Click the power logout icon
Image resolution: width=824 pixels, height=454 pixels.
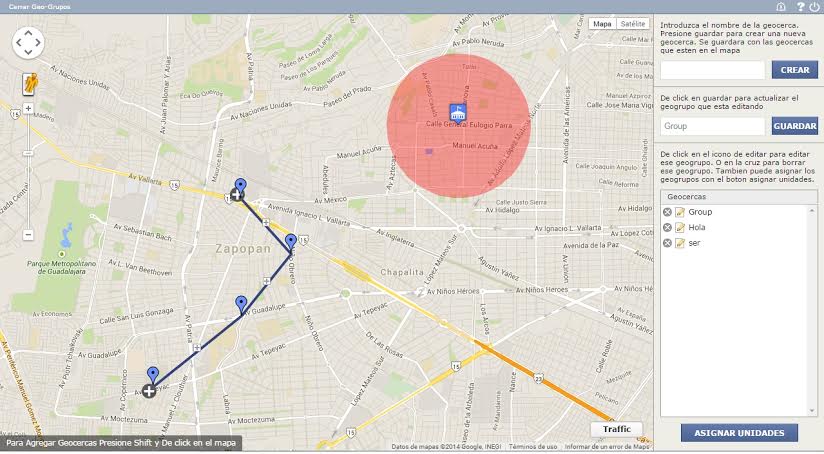pyautogui.click(x=814, y=6)
